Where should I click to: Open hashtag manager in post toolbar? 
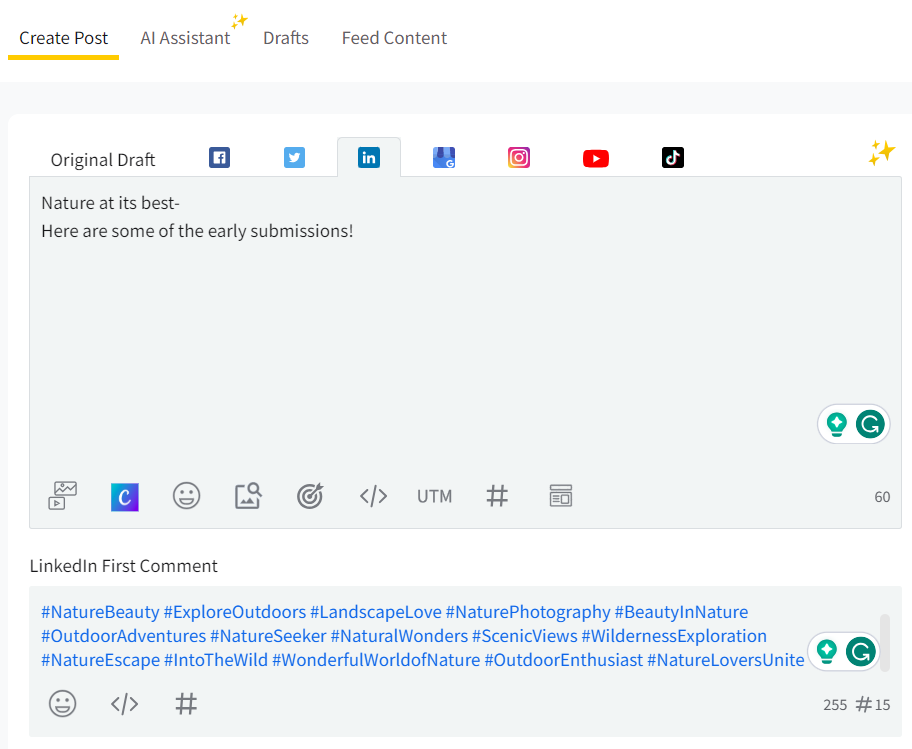click(x=497, y=496)
